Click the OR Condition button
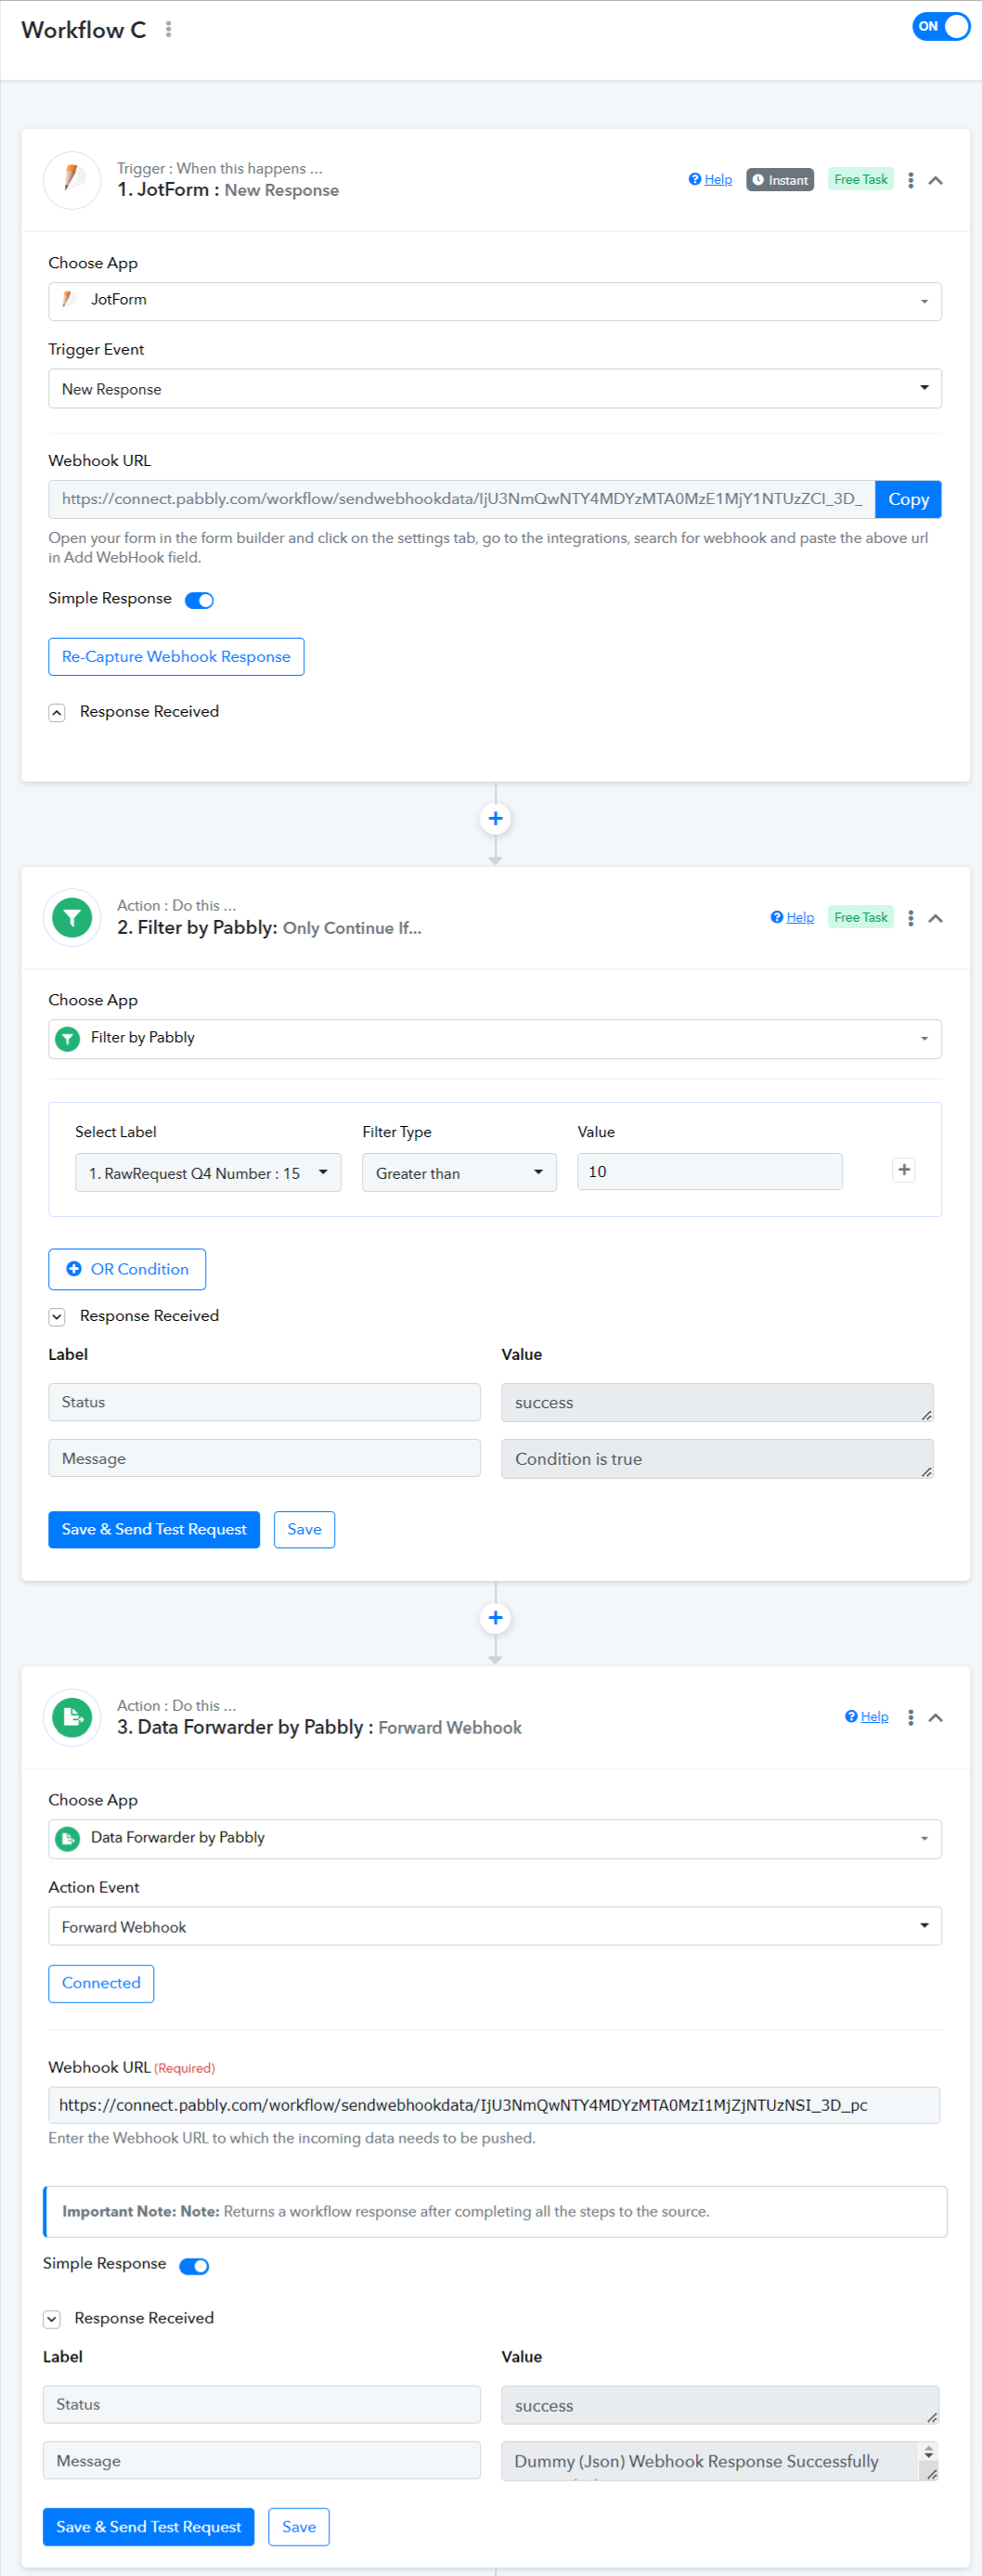This screenshot has height=2576, width=982. [127, 1269]
